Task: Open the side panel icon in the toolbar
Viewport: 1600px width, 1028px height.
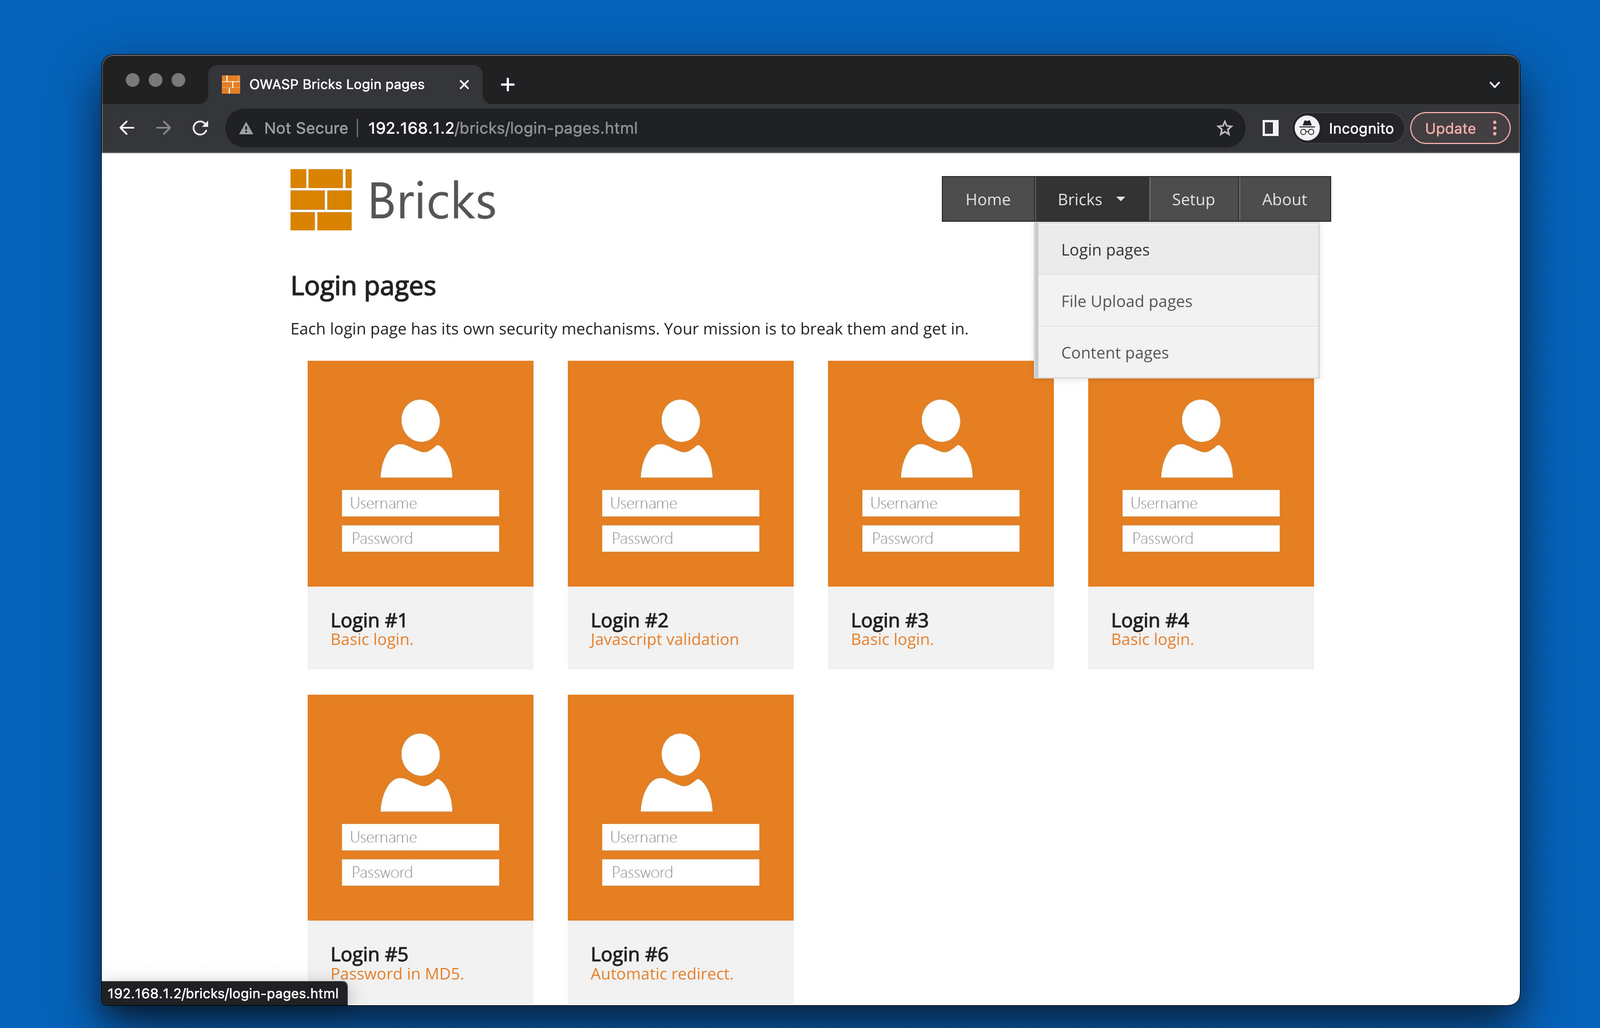Action: pyautogui.click(x=1269, y=128)
